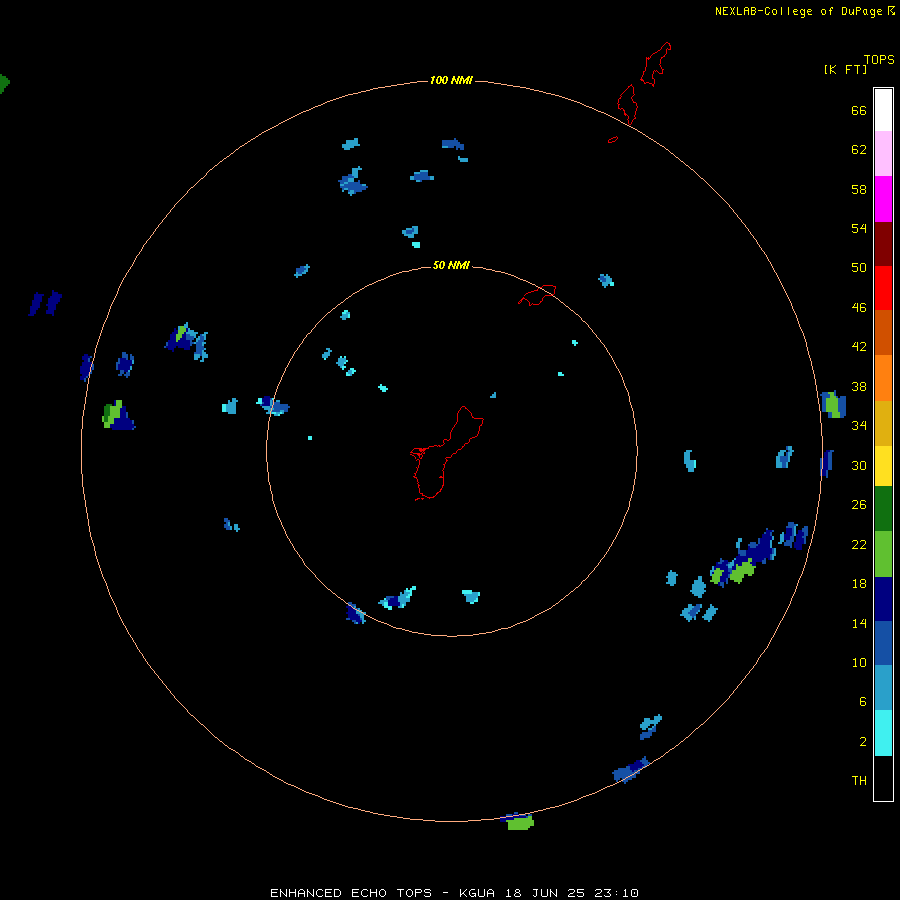The image size is (900, 900).
Task: Click the pair of navy echoes outside west ring
Action: (45, 303)
